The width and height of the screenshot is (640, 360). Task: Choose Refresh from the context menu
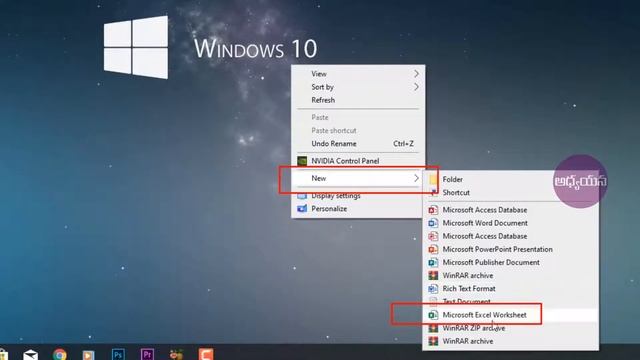[x=358, y=100]
